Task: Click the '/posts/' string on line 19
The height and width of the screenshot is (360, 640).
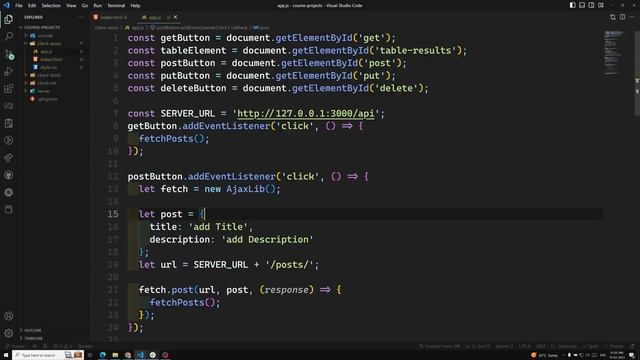Action: tap(289, 265)
